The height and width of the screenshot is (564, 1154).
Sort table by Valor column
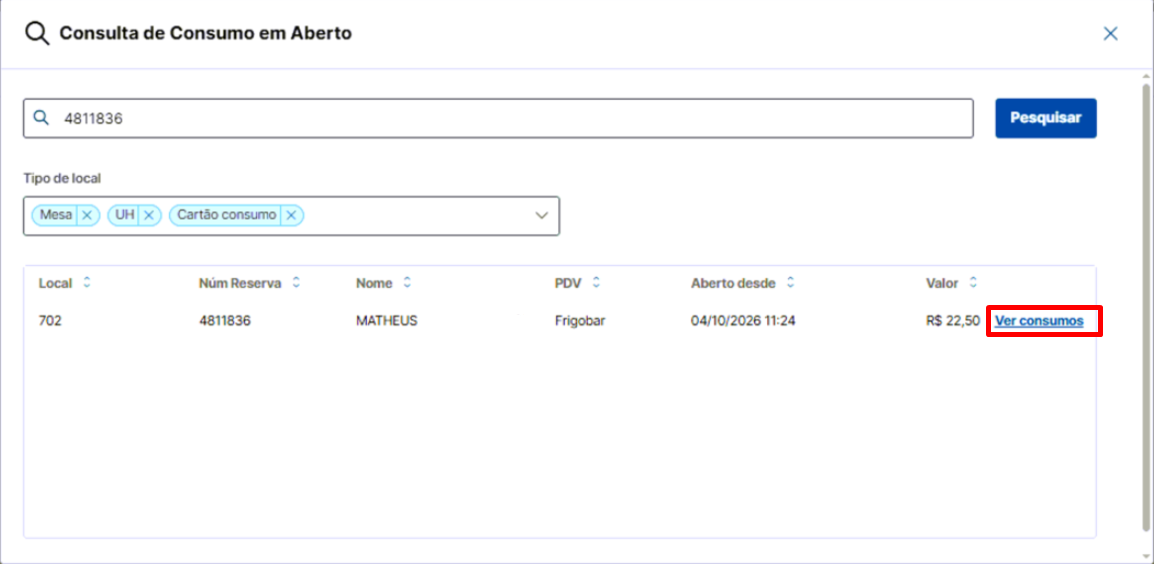pos(973,283)
